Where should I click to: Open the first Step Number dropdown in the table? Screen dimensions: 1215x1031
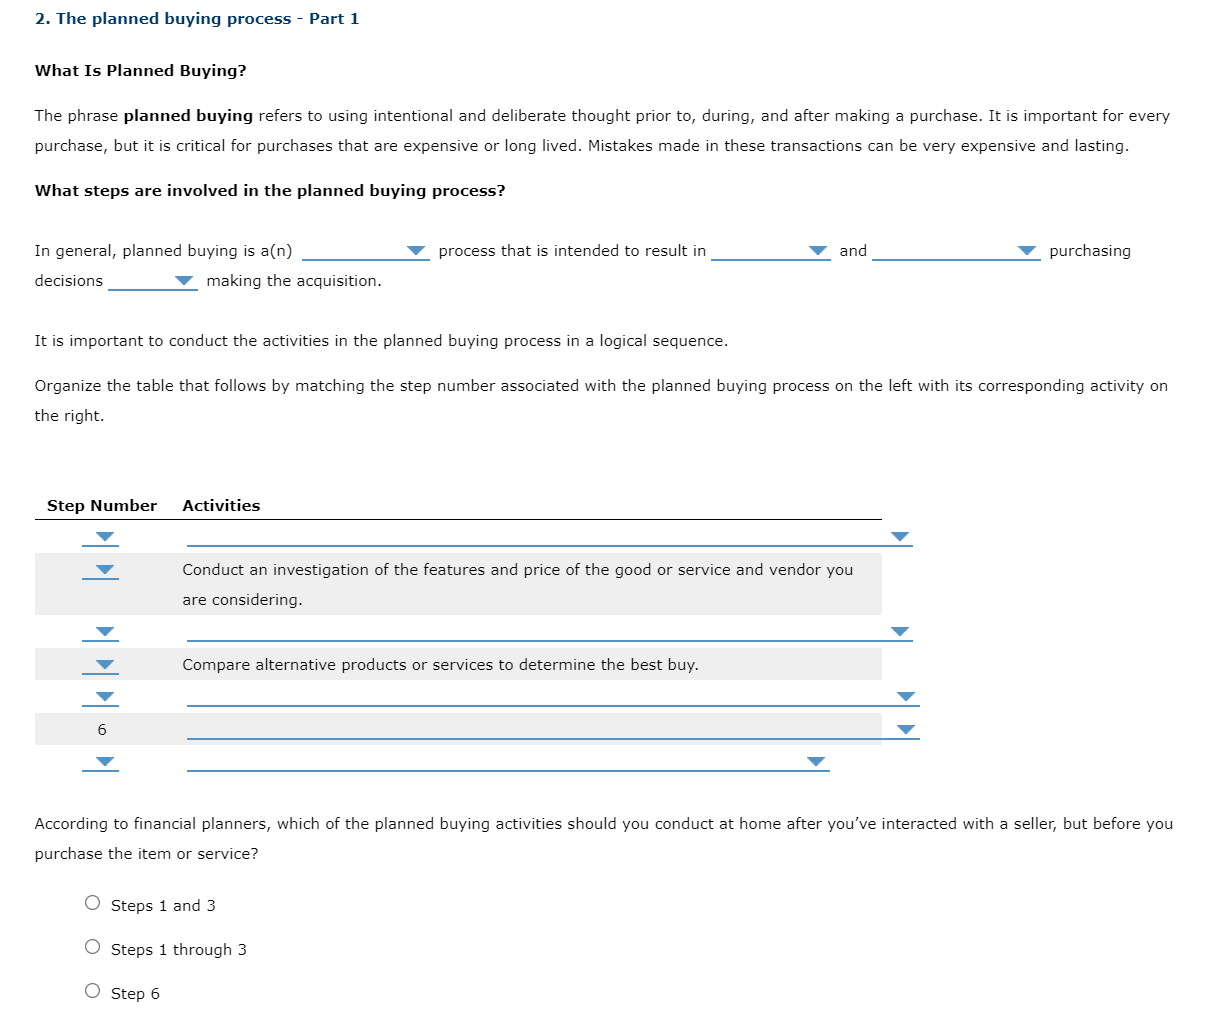(101, 536)
